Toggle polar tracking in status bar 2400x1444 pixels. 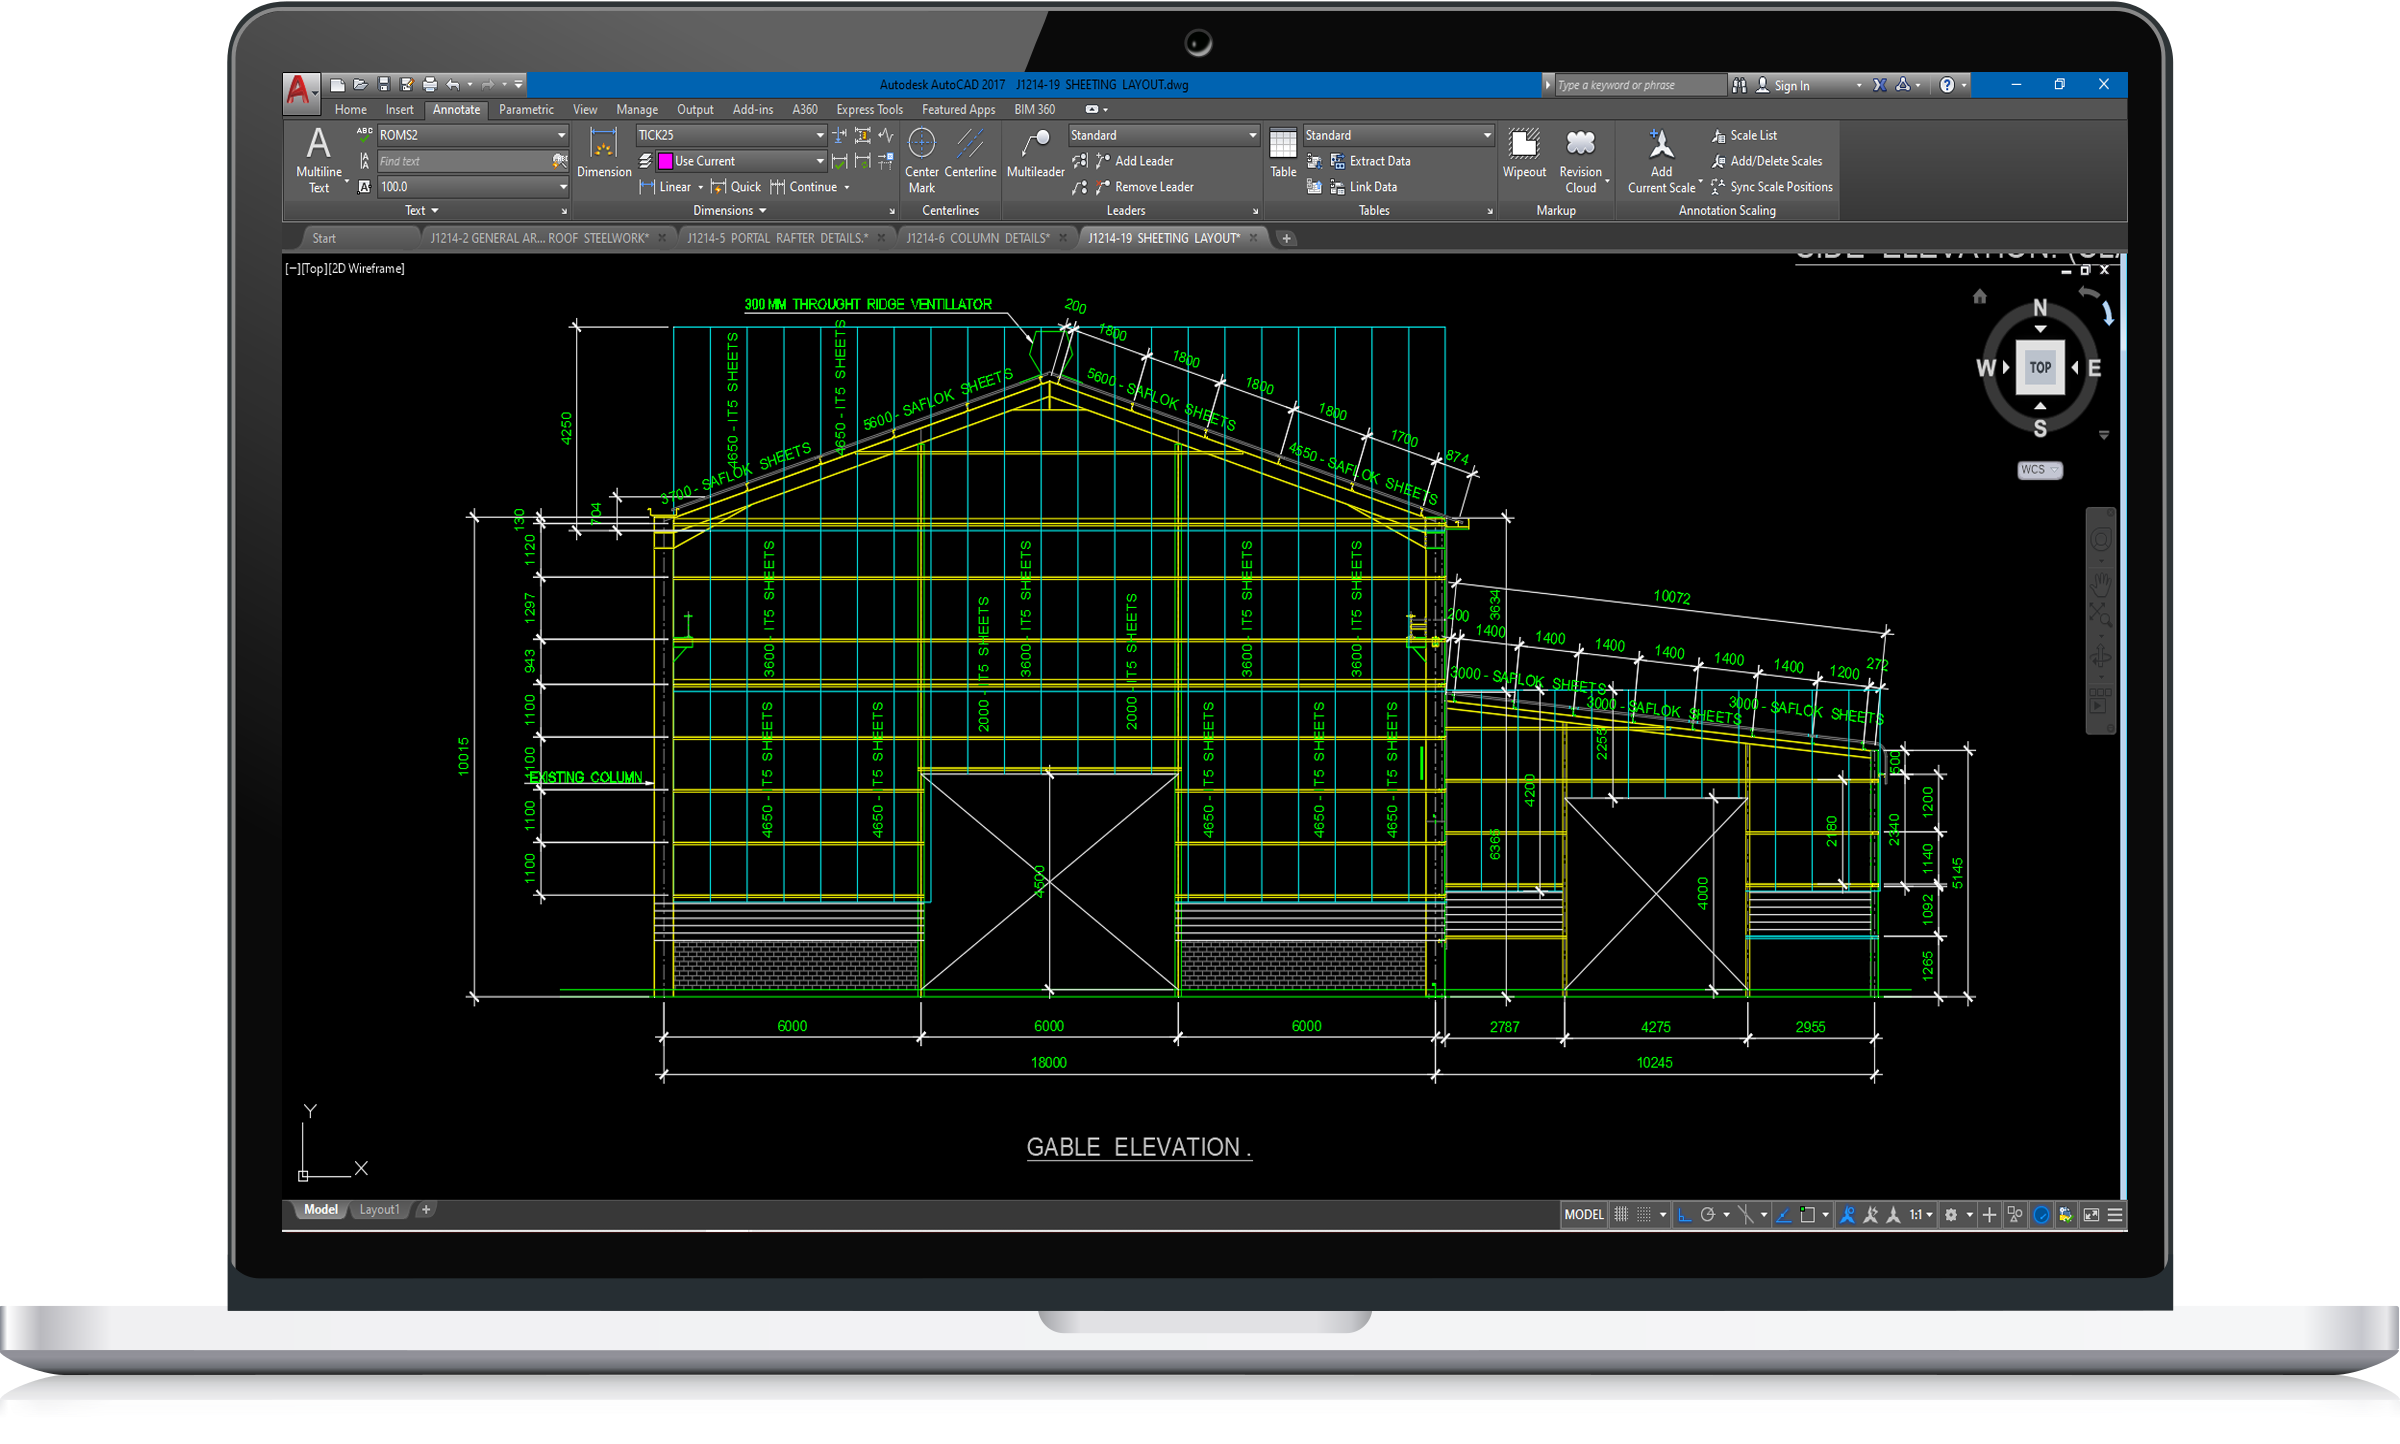[x=1708, y=1214]
